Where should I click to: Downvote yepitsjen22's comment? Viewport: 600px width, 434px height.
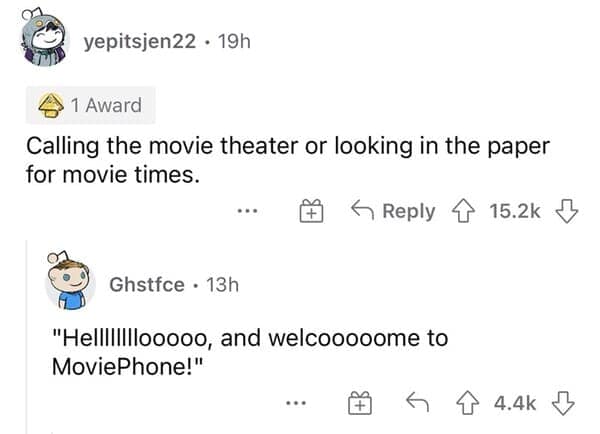[565, 211]
